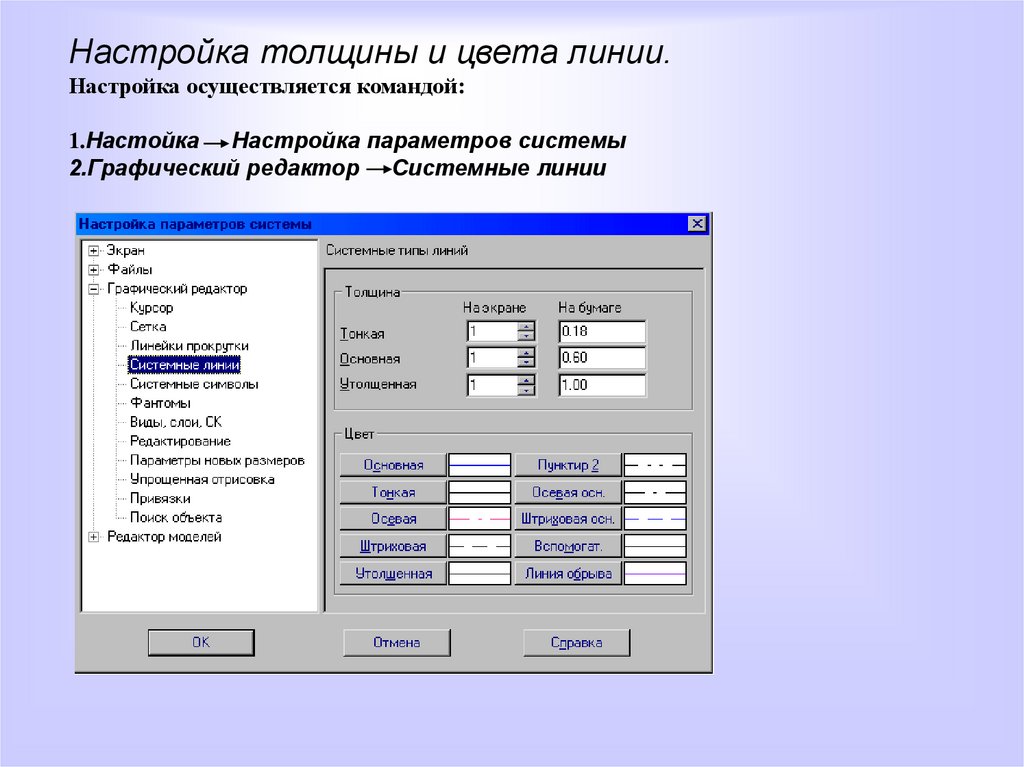Click the Штриховая осн. color button
This screenshot has width=1024, height=767.
pos(568,519)
